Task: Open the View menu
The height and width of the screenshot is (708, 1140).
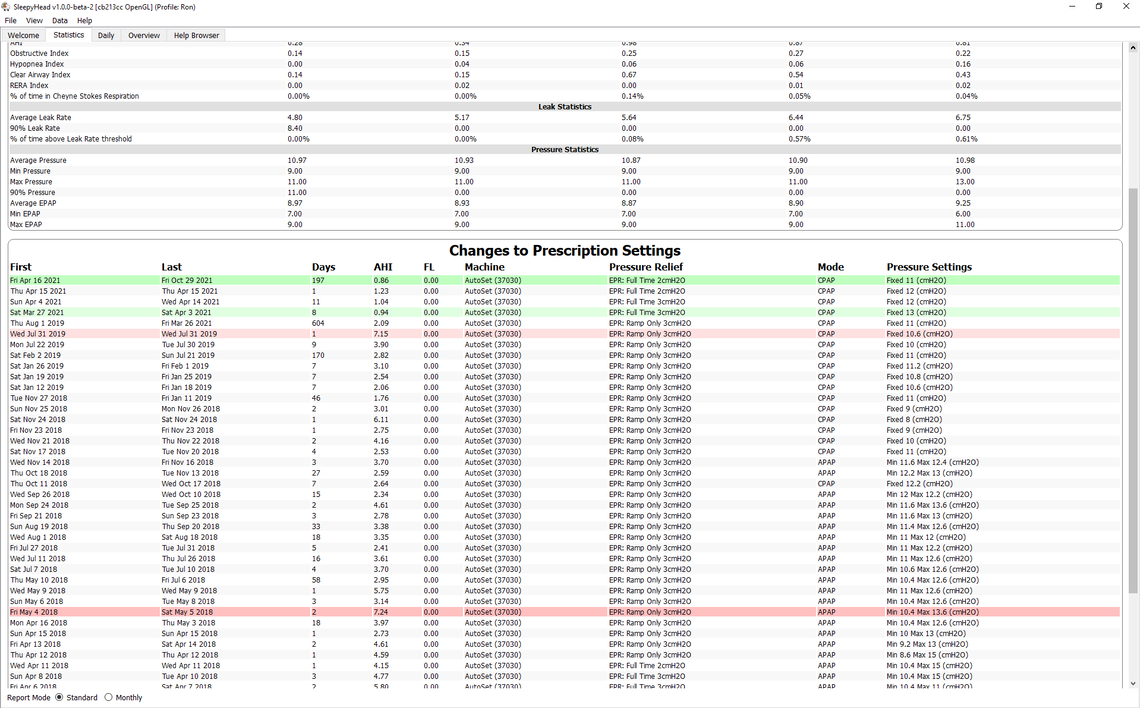Action: (x=34, y=20)
